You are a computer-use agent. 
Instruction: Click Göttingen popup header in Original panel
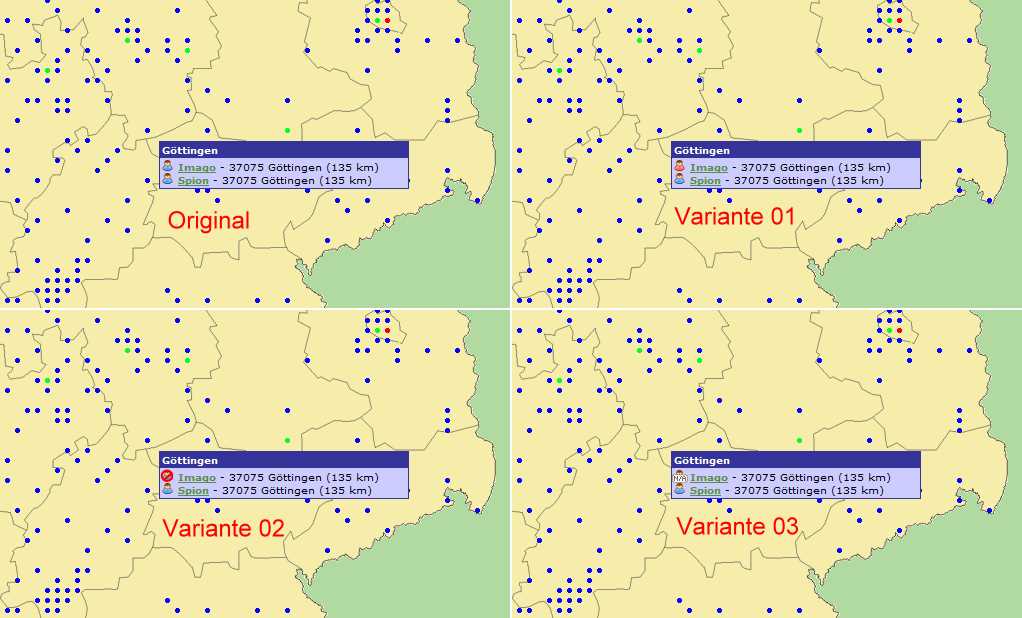pos(284,150)
